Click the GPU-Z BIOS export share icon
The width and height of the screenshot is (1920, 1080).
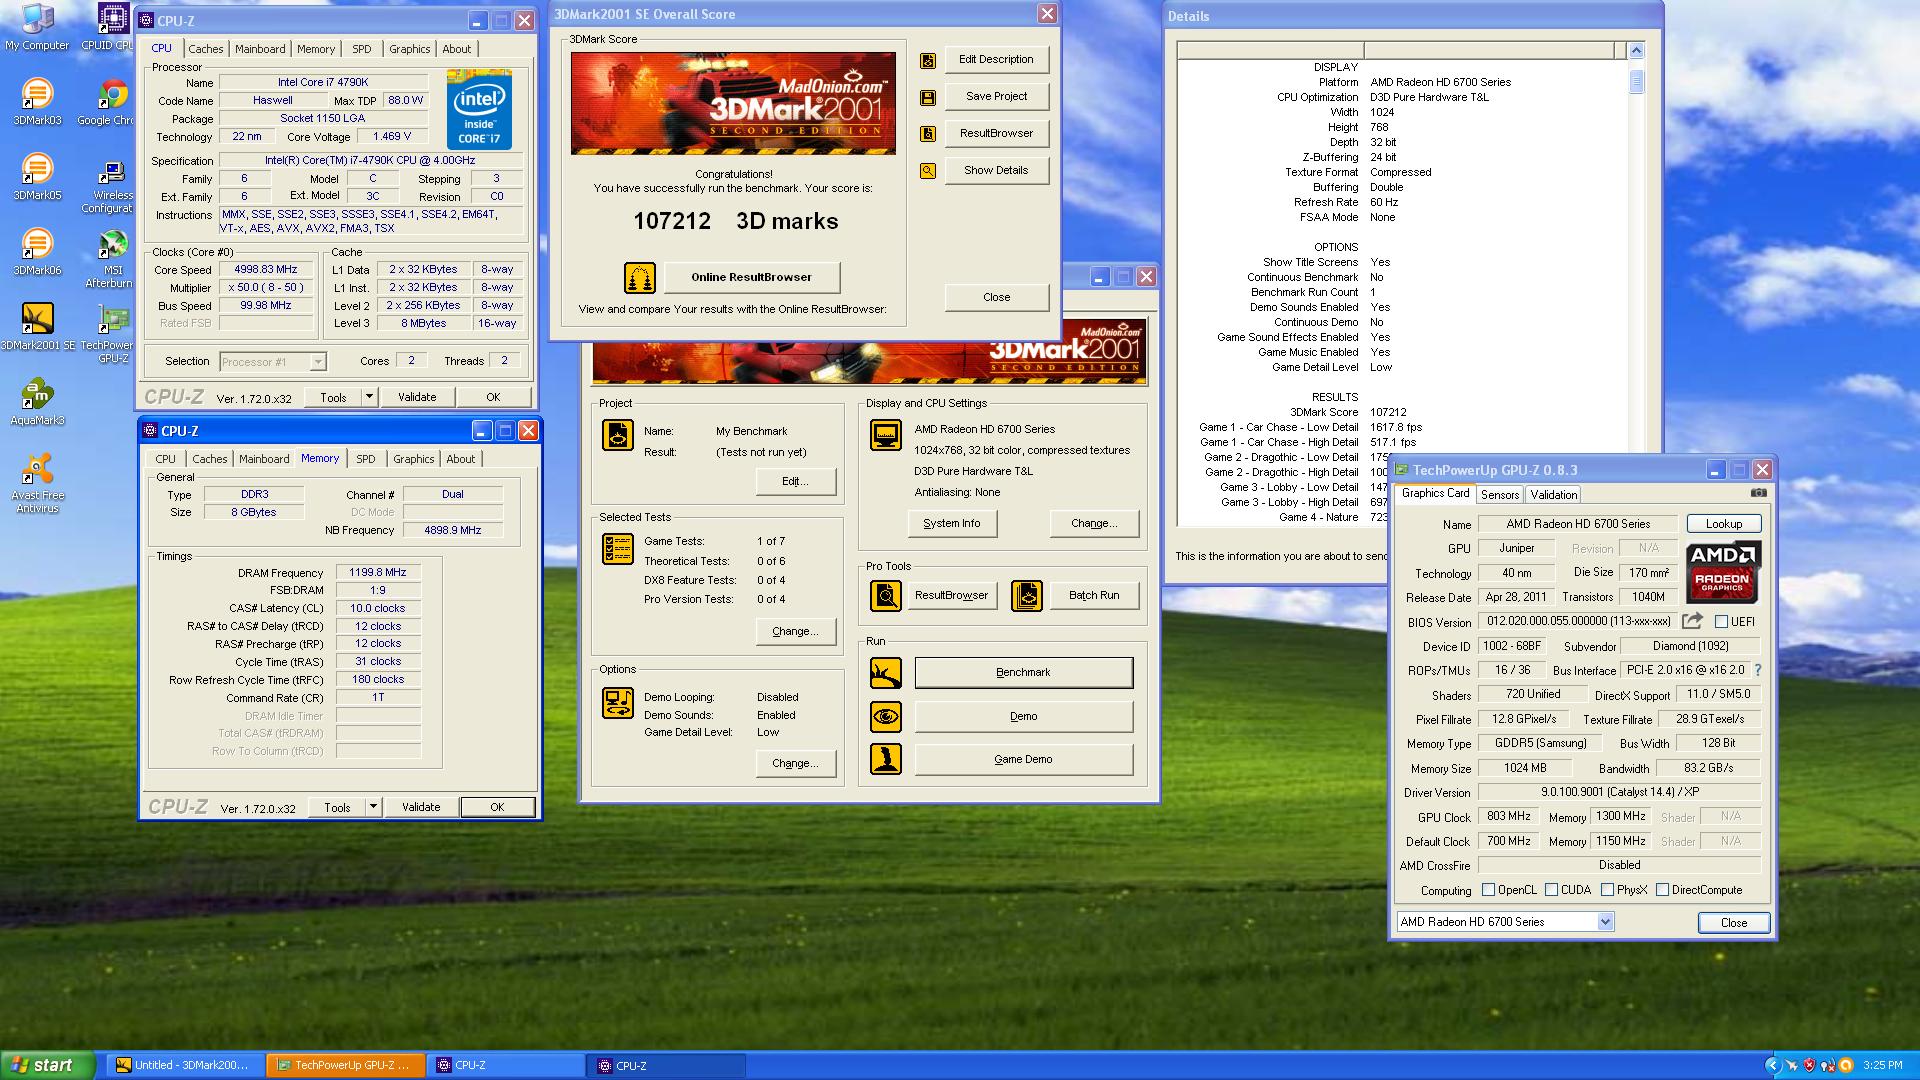click(1692, 621)
